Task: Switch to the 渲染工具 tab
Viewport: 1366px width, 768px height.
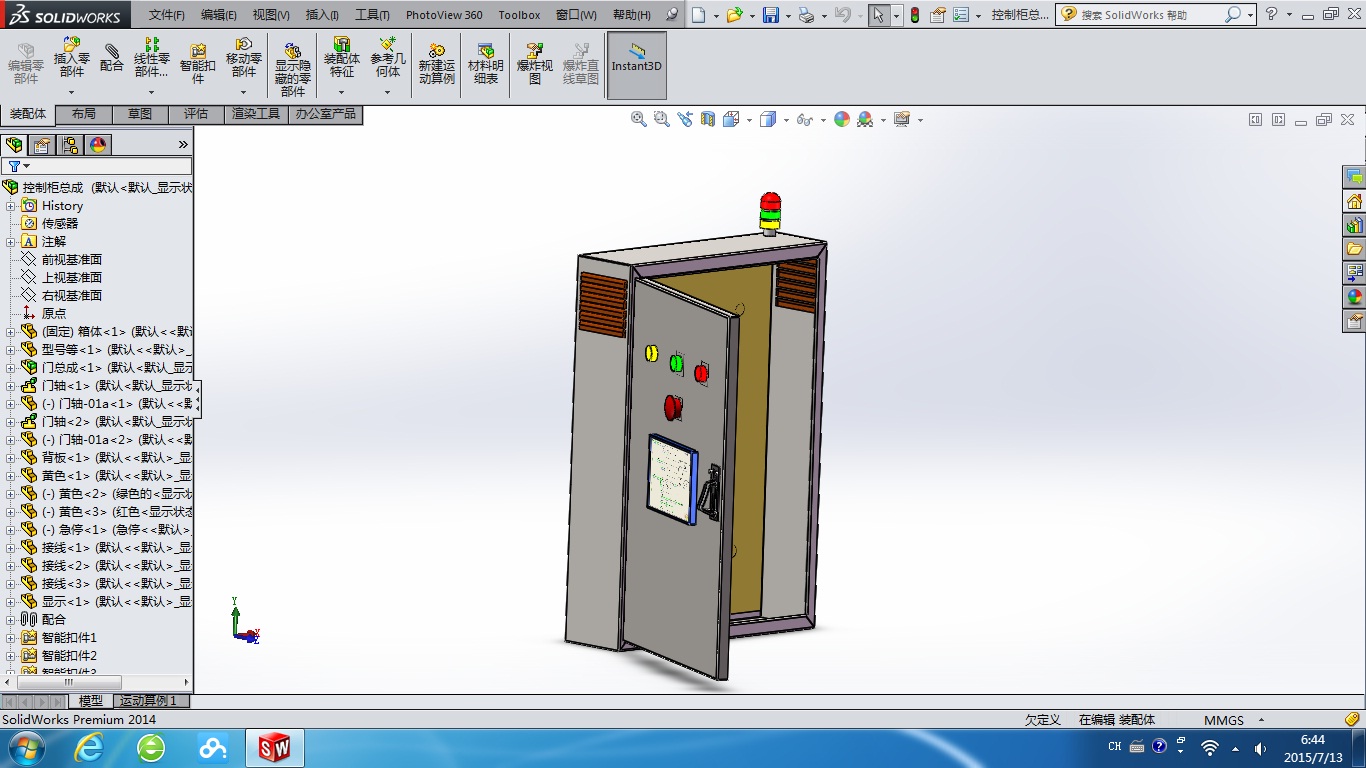Action: point(256,114)
